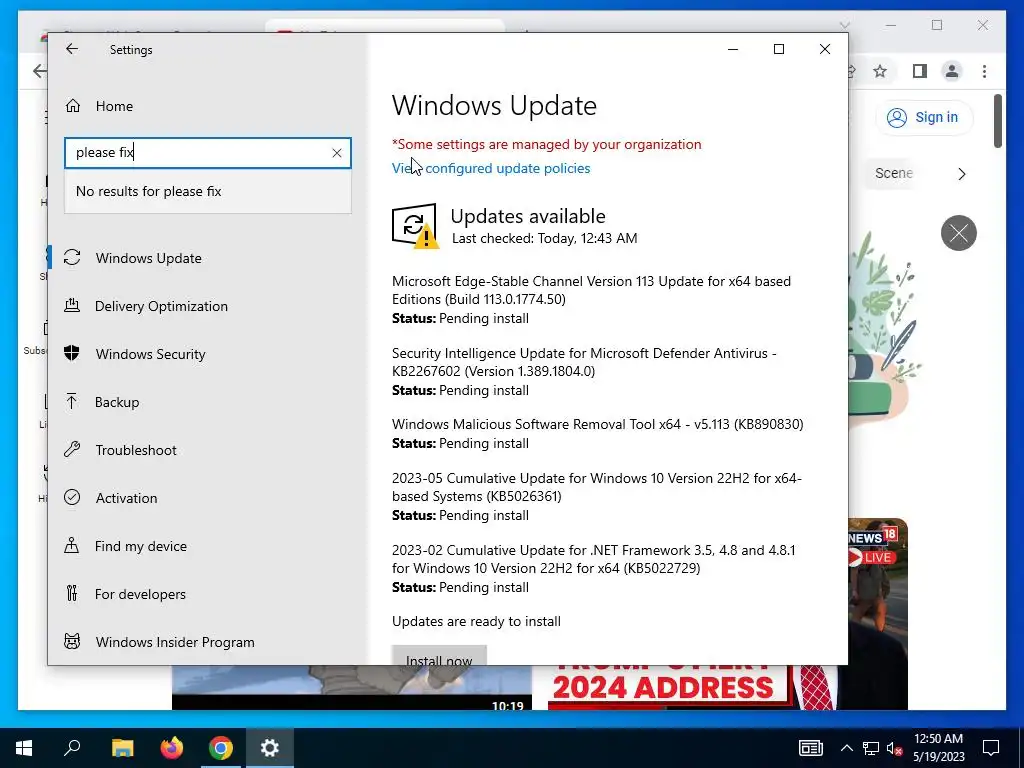1024x768 pixels.
Task: Click the Install now button
Action: (x=439, y=656)
